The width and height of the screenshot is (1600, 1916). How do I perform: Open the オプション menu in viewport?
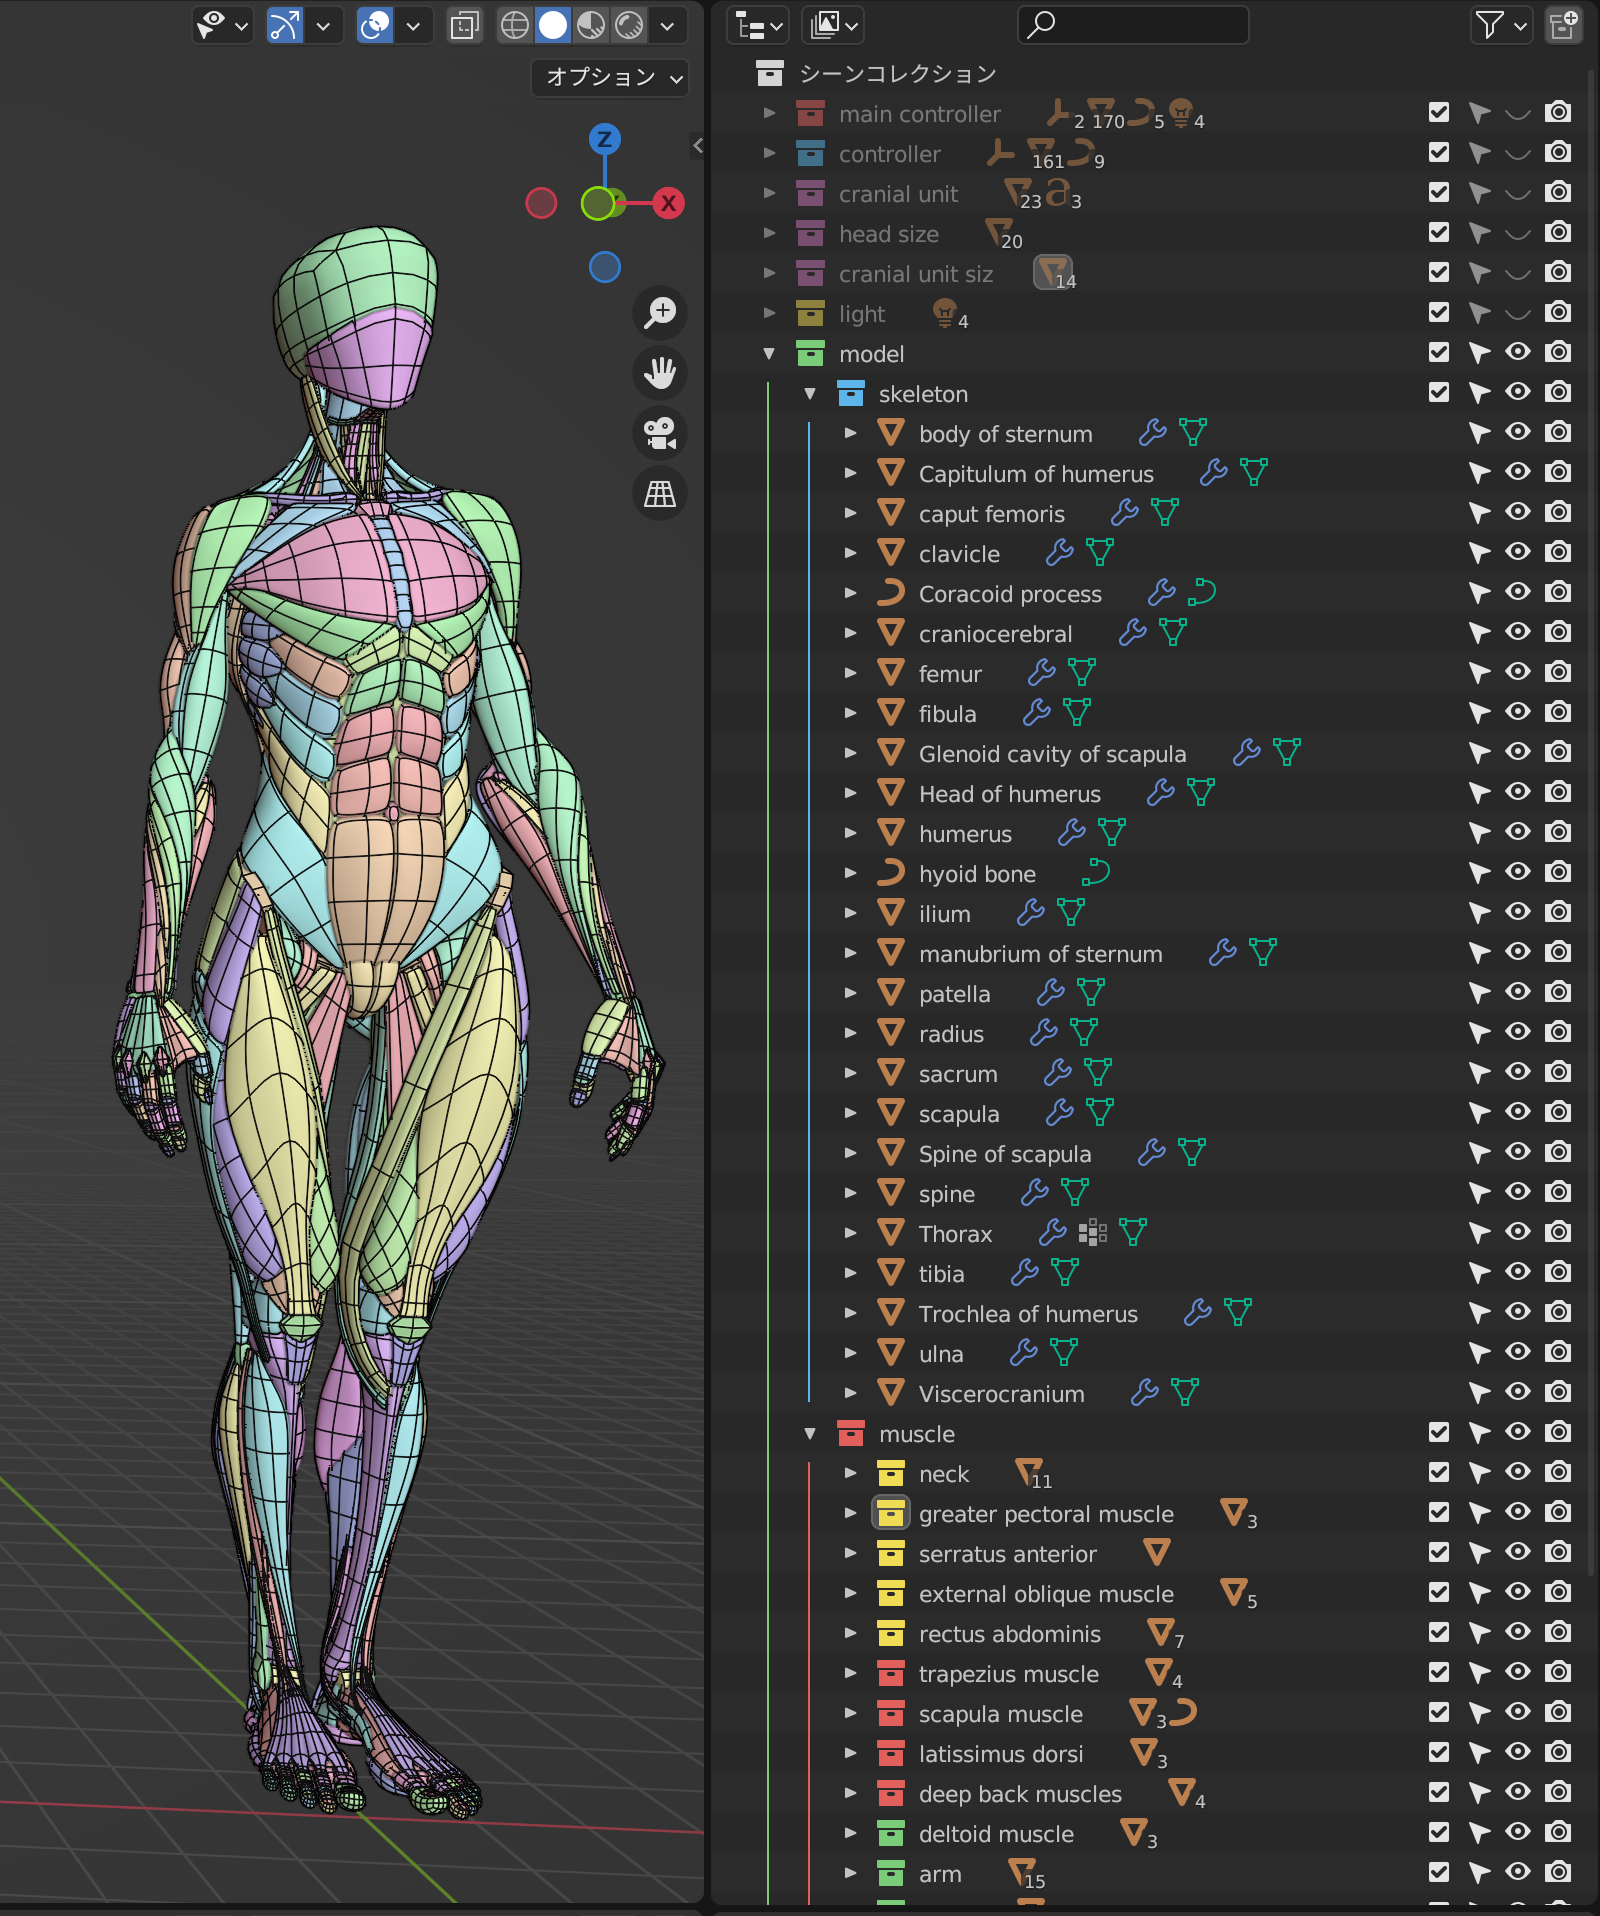609,78
